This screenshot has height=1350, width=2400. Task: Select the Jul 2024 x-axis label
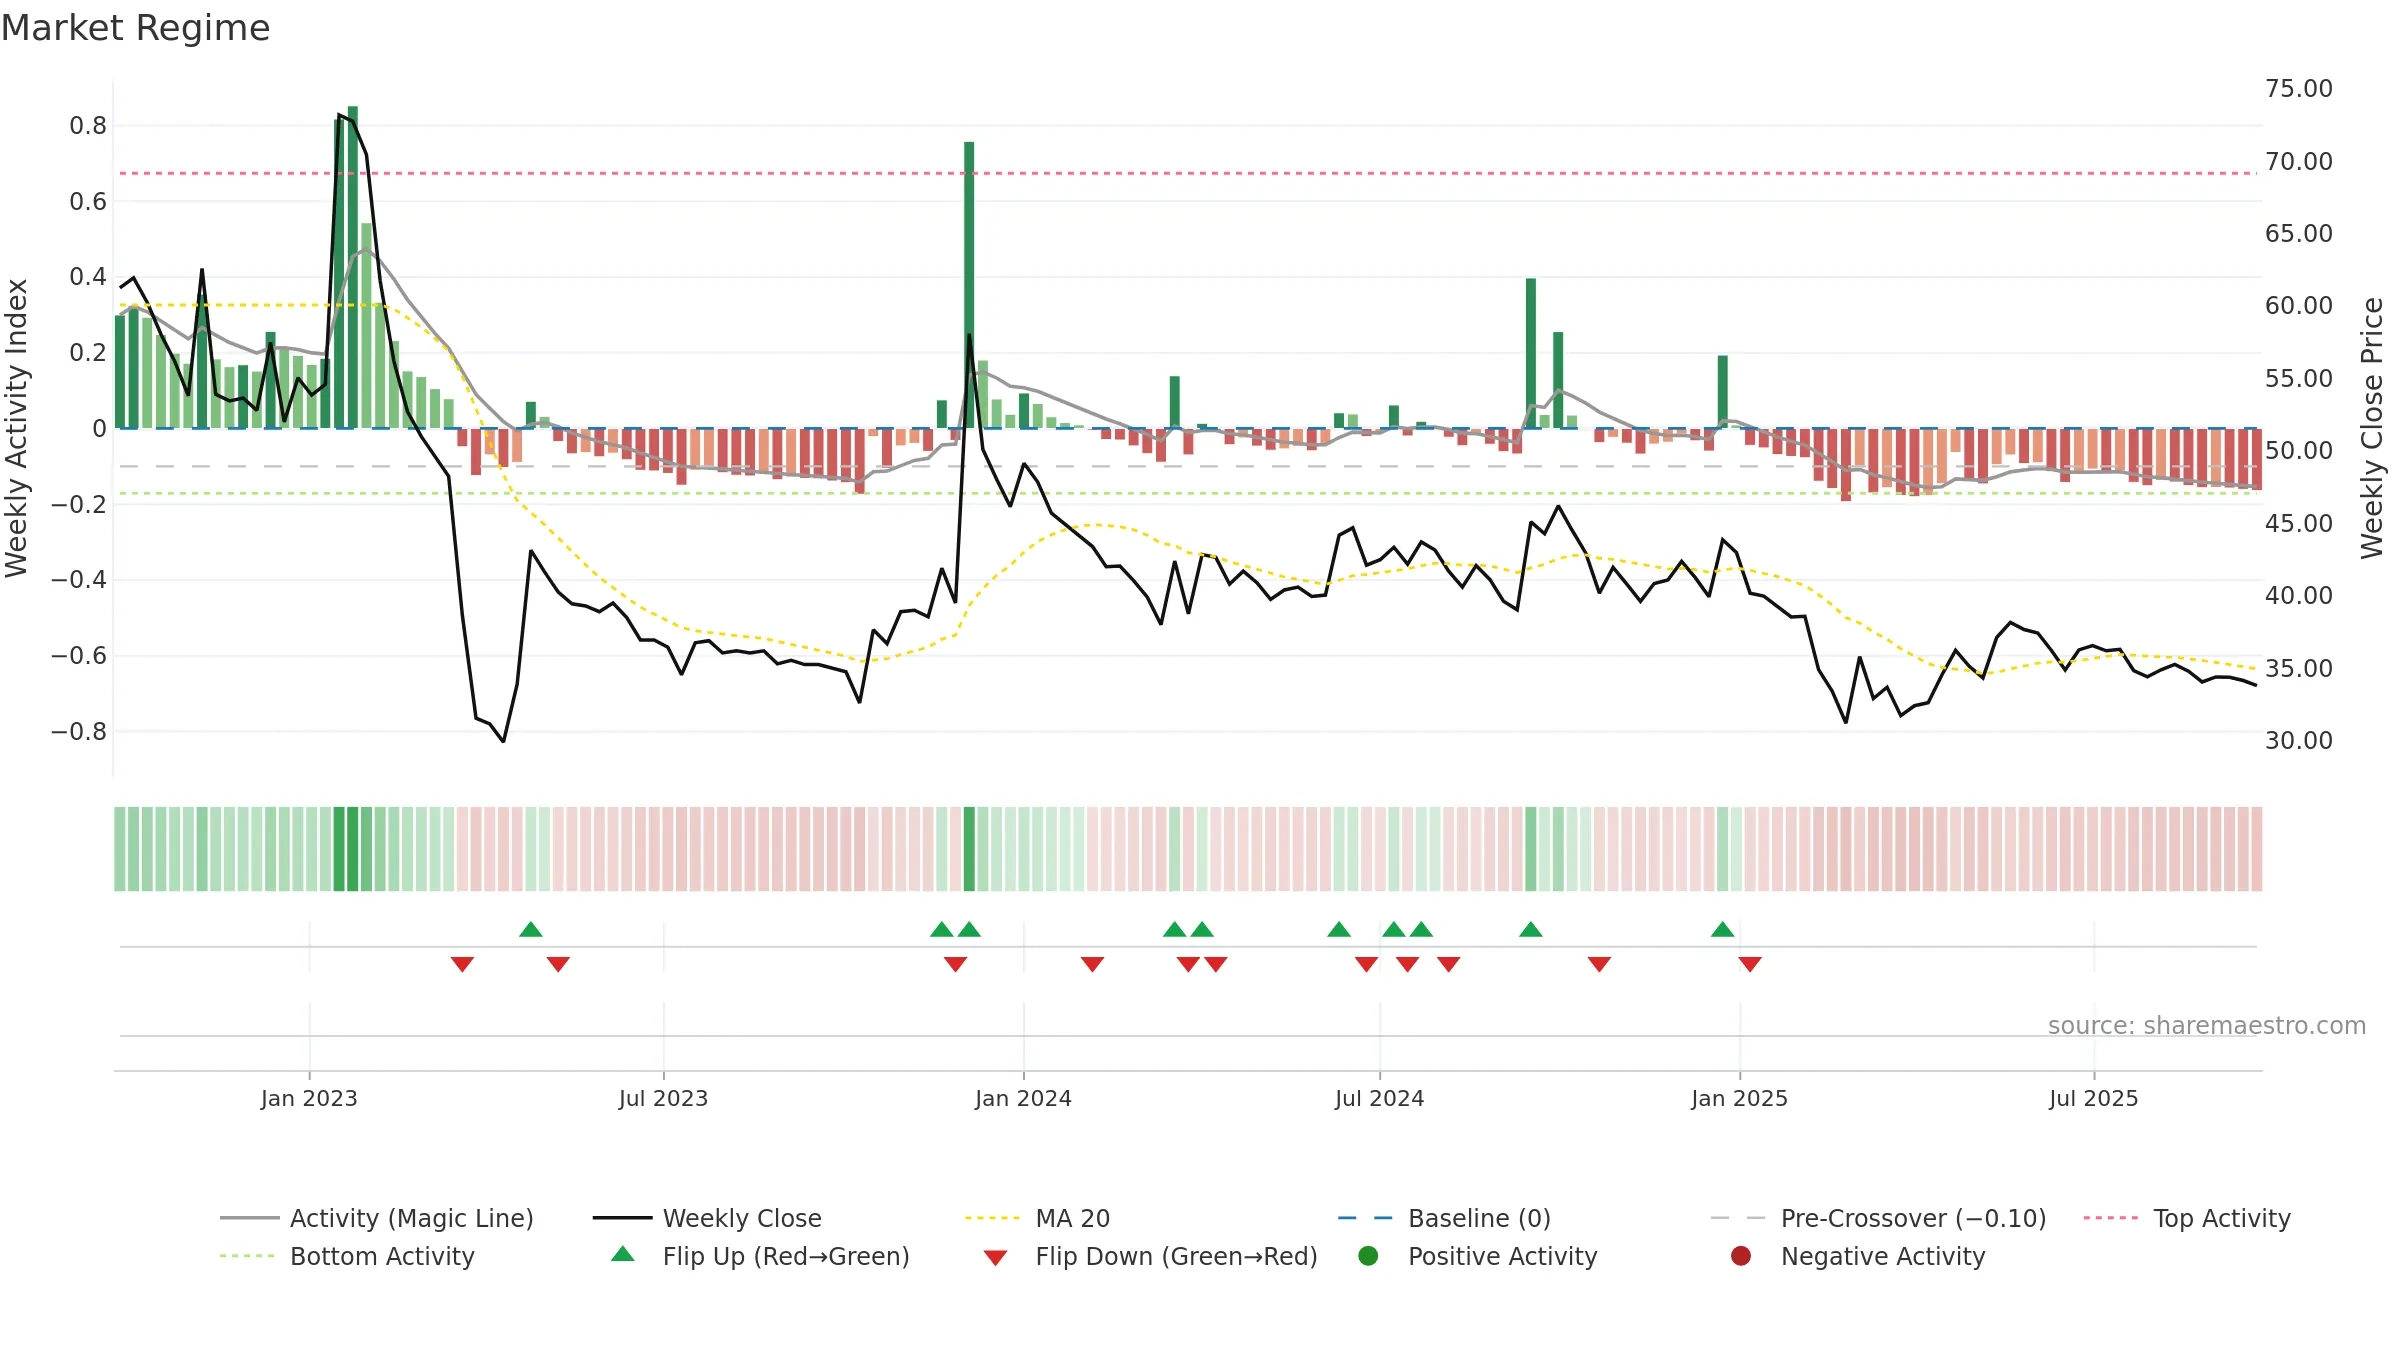[1379, 1098]
